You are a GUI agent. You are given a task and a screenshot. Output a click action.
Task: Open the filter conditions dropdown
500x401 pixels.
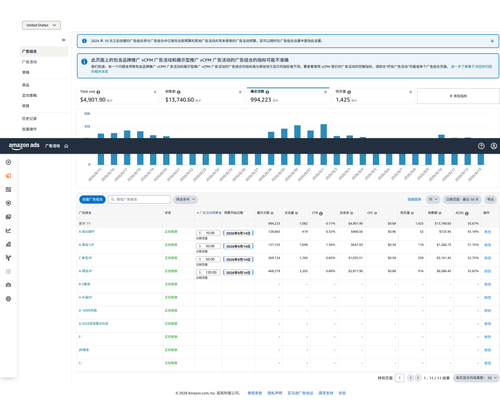pos(185,199)
